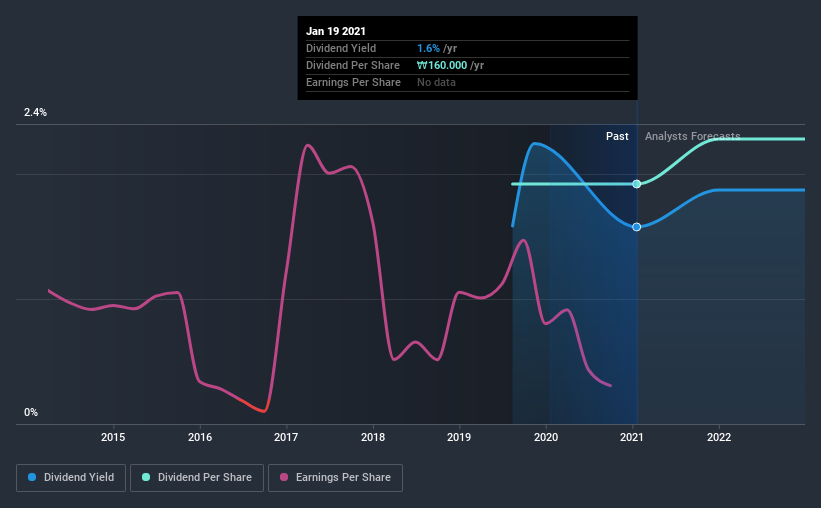
Task: Click the tooltip 'No data' value
Action: (436, 82)
